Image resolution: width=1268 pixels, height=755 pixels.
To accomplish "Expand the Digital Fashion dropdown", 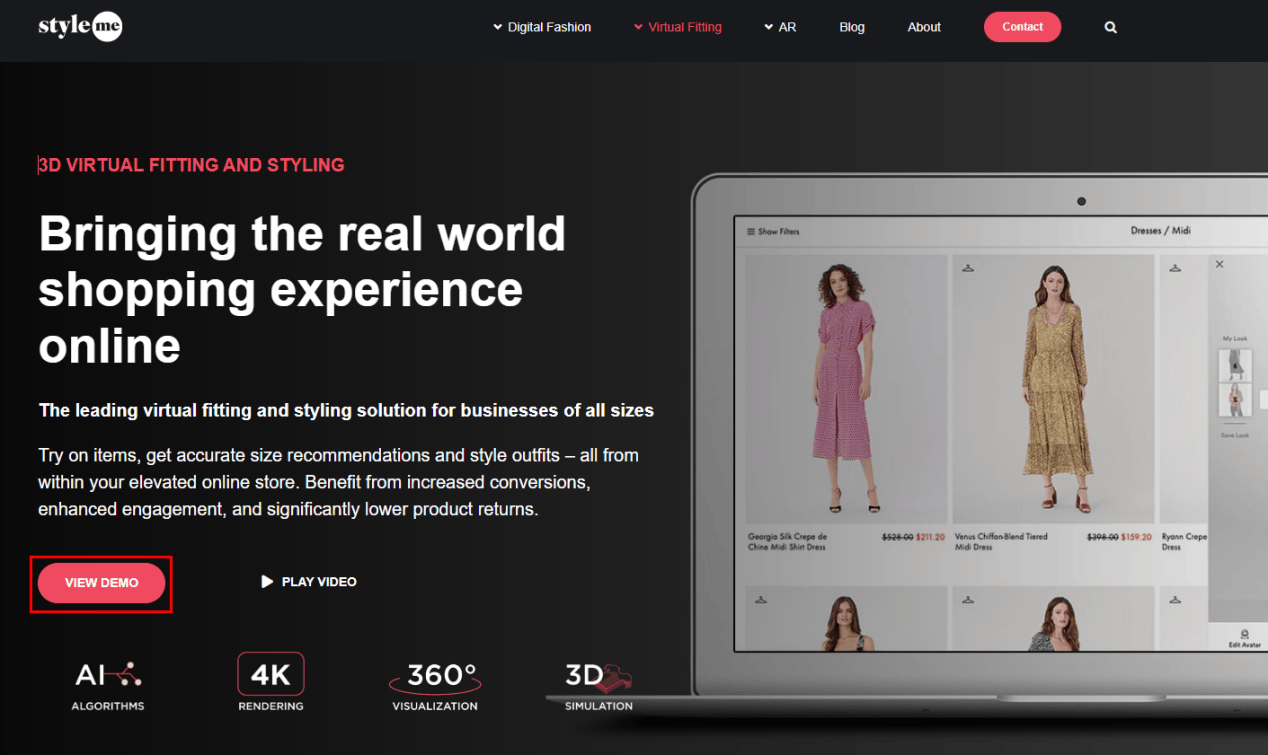I will [x=542, y=27].
